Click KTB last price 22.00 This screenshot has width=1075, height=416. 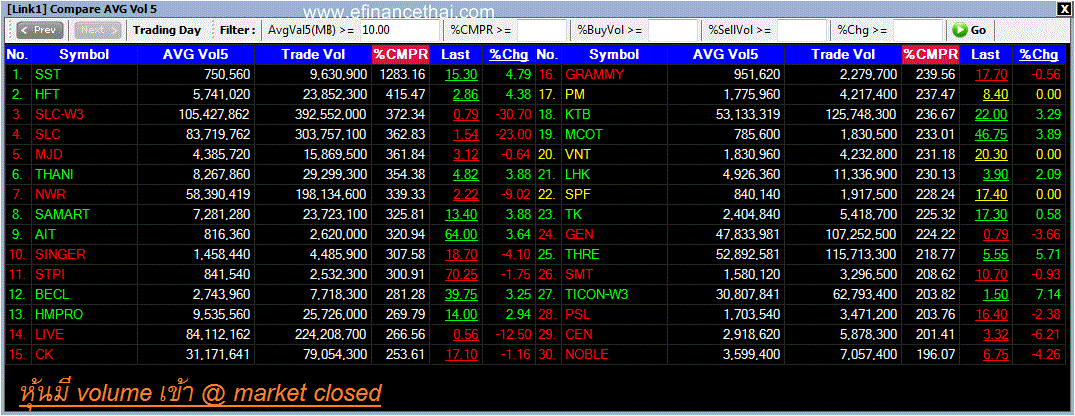(991, 114)
